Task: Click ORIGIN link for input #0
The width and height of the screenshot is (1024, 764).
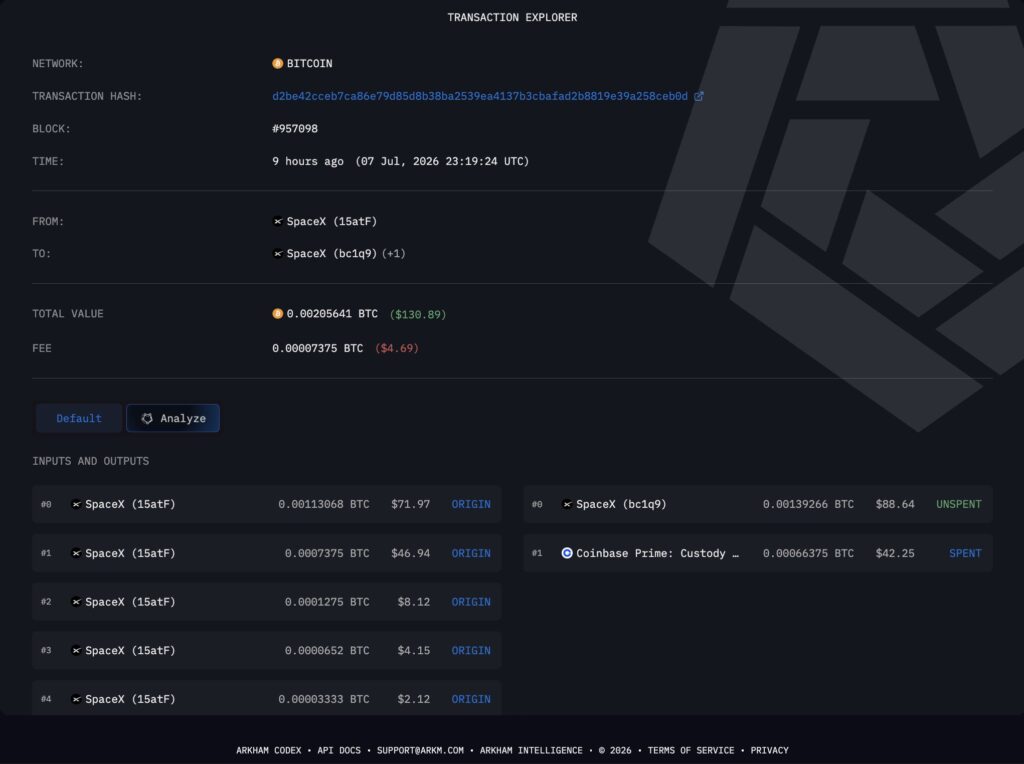Action: tap(471, 504)
